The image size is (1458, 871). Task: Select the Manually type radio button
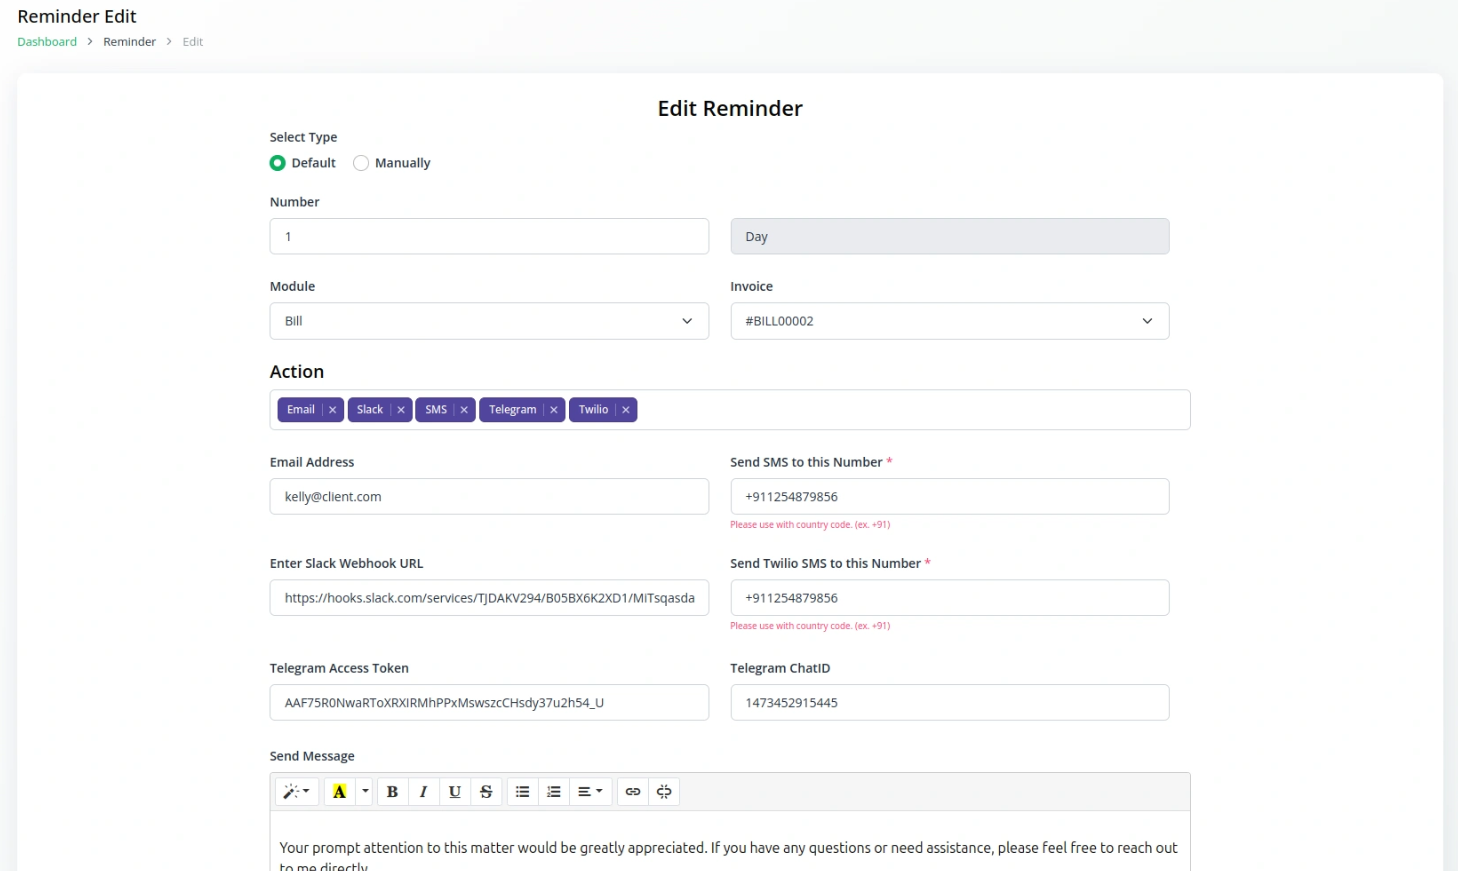point(361,163)
